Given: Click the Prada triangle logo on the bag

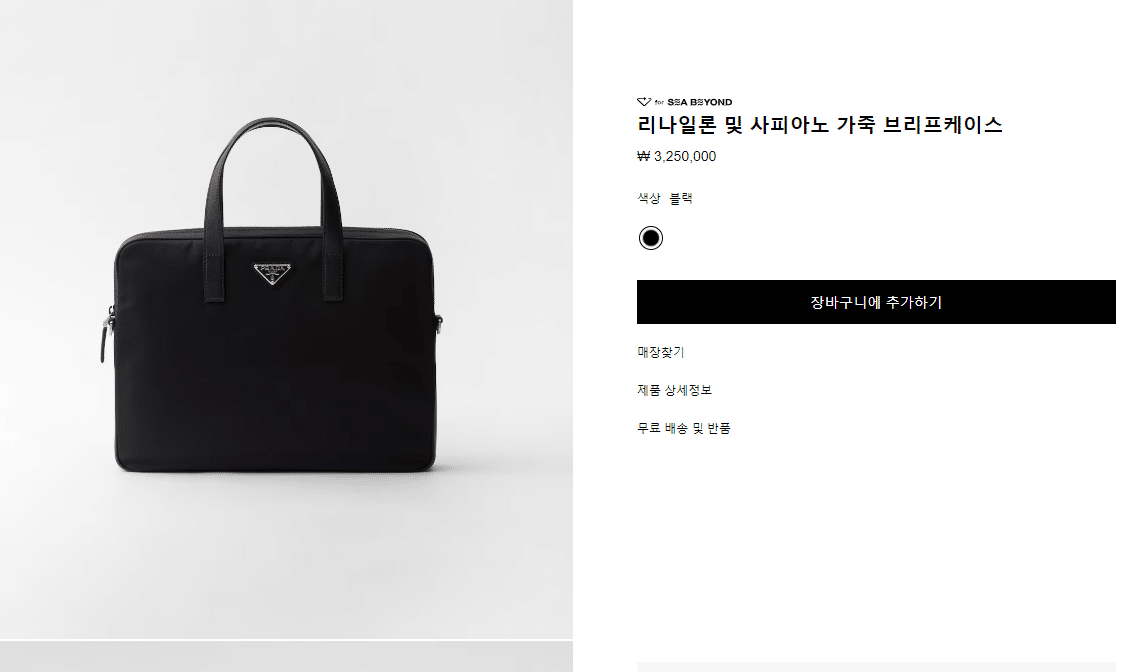Looking at the screenshot, I should [x=272, y=274].
